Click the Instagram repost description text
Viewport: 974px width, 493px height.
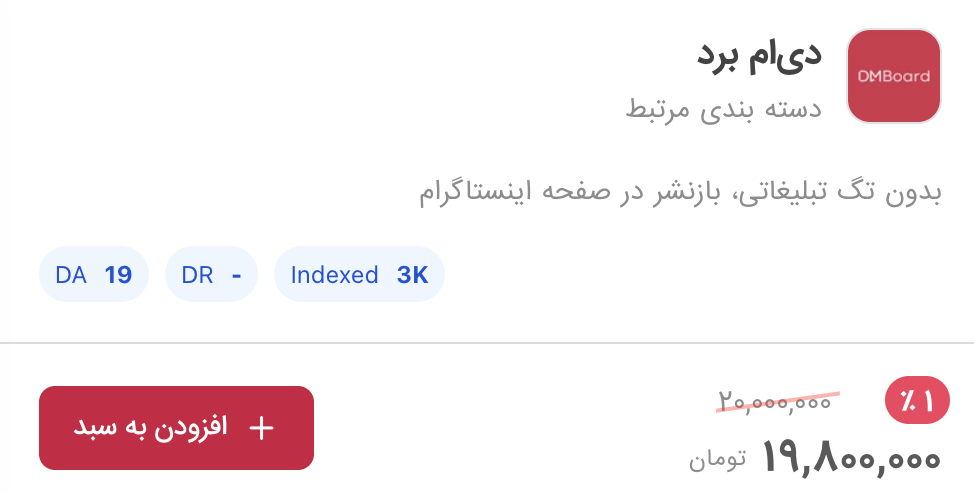pyautogui.click(x=680, y=191)
